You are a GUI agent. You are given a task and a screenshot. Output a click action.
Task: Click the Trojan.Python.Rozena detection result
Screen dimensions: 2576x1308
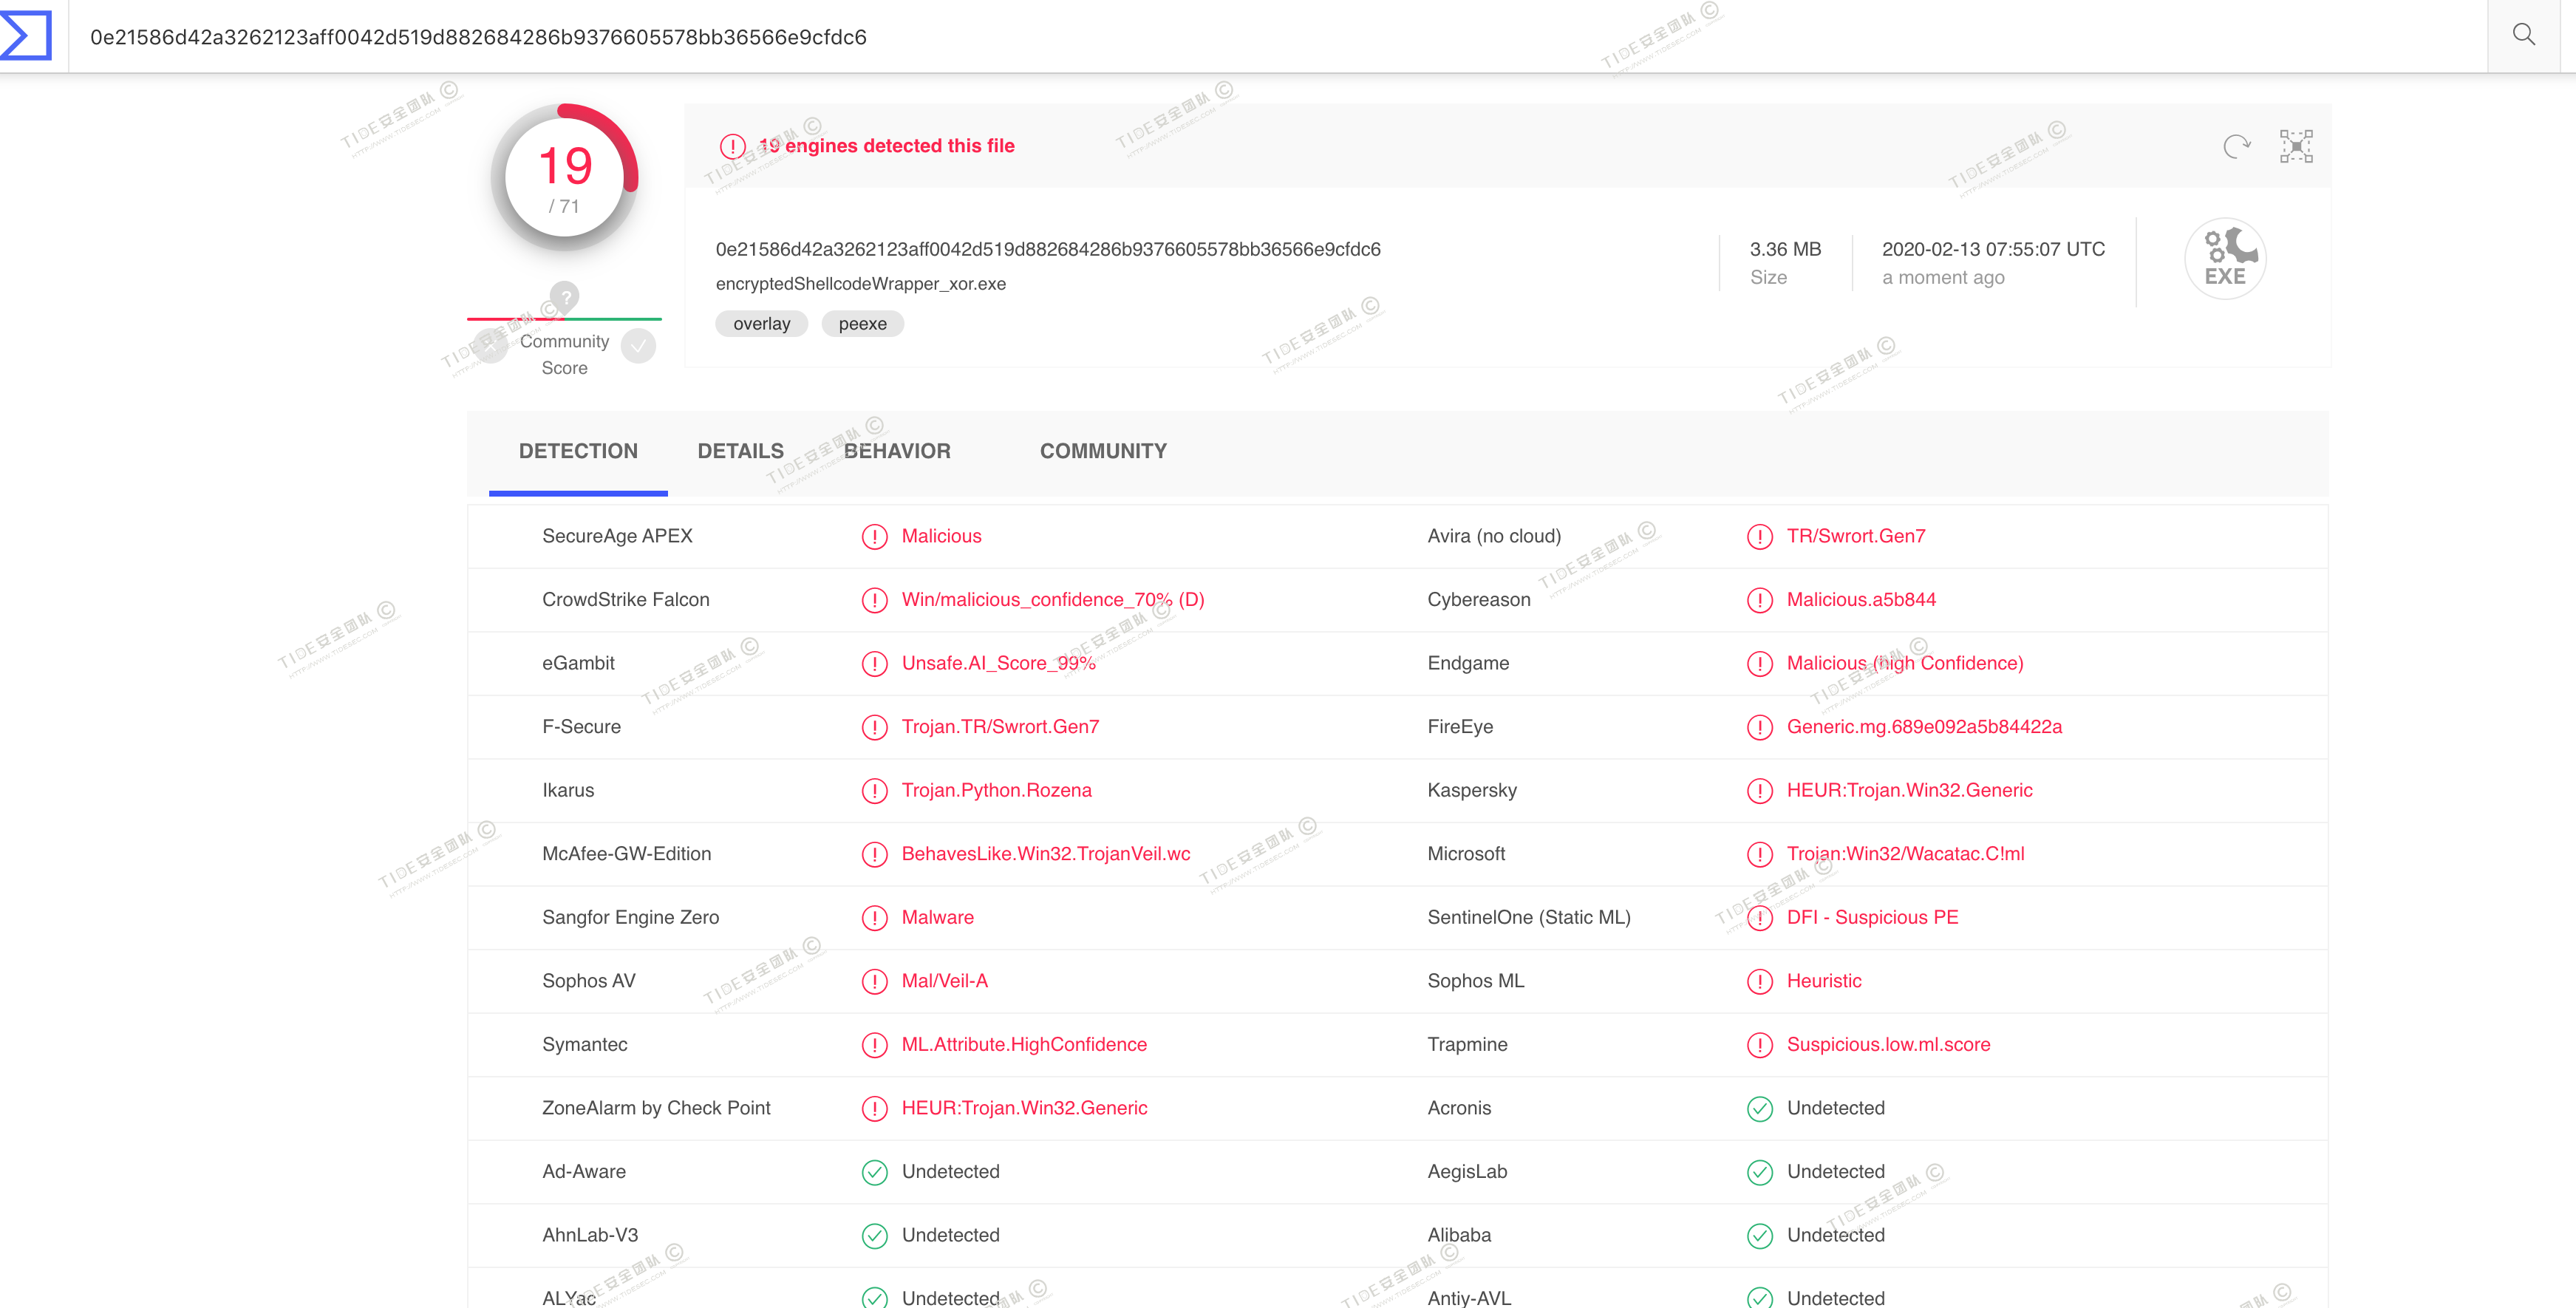996,791
